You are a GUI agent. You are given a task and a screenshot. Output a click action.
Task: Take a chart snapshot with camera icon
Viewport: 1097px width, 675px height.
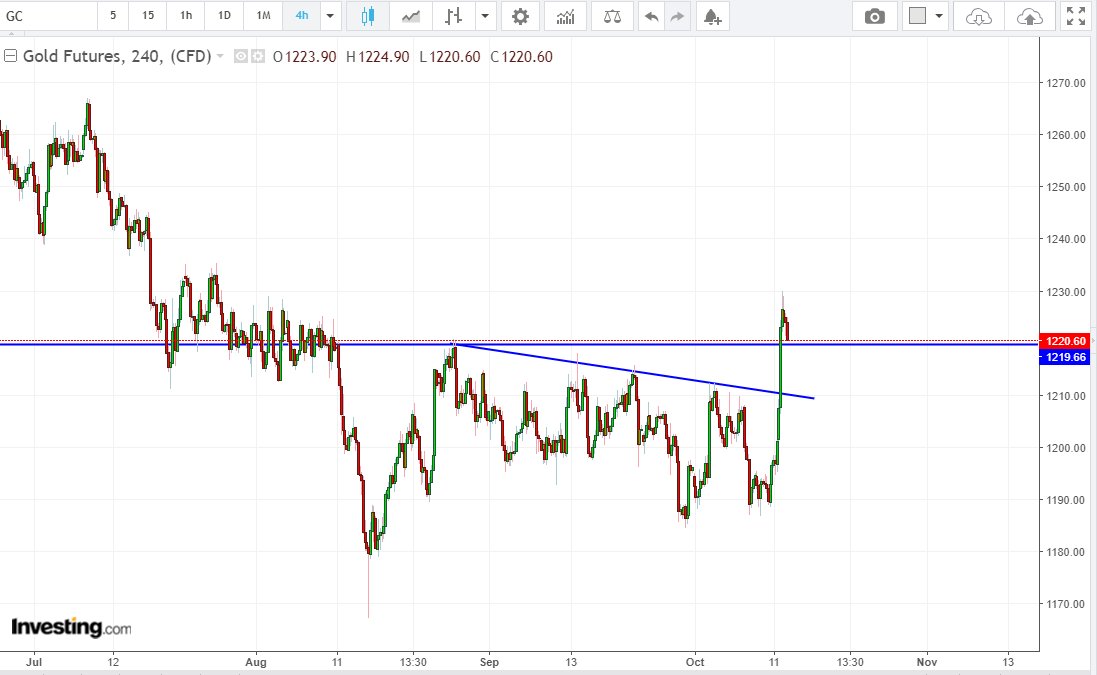(x=875, y=16)
